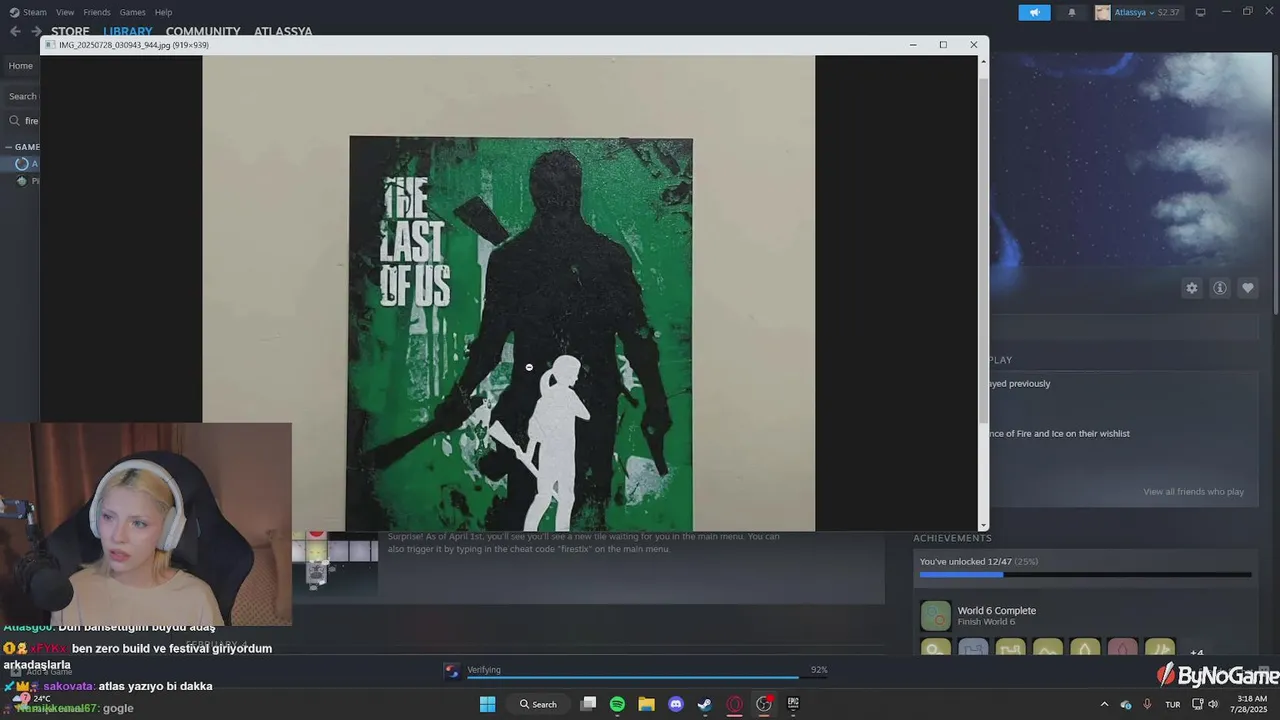Click View all friends who play
This screenshot has width=1280, height=720.
pos(1193,492)
